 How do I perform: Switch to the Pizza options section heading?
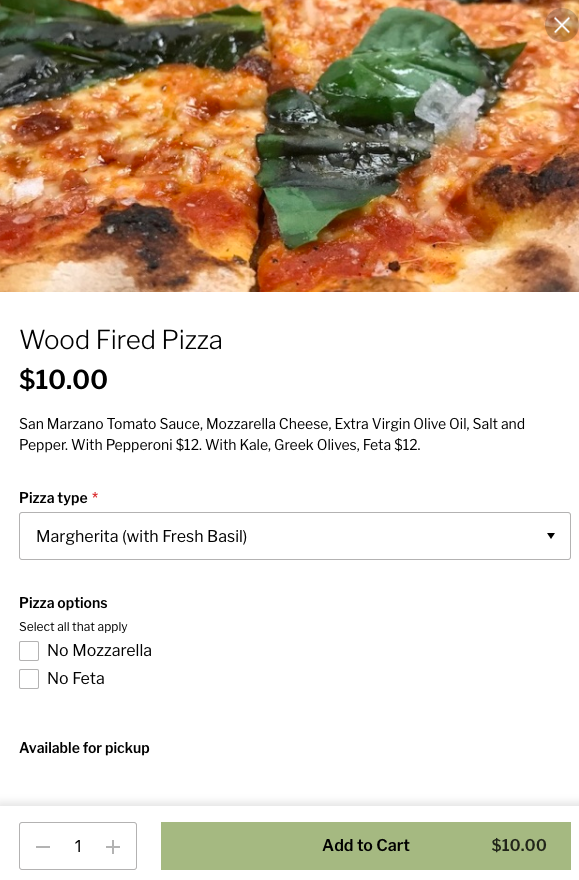63,603
